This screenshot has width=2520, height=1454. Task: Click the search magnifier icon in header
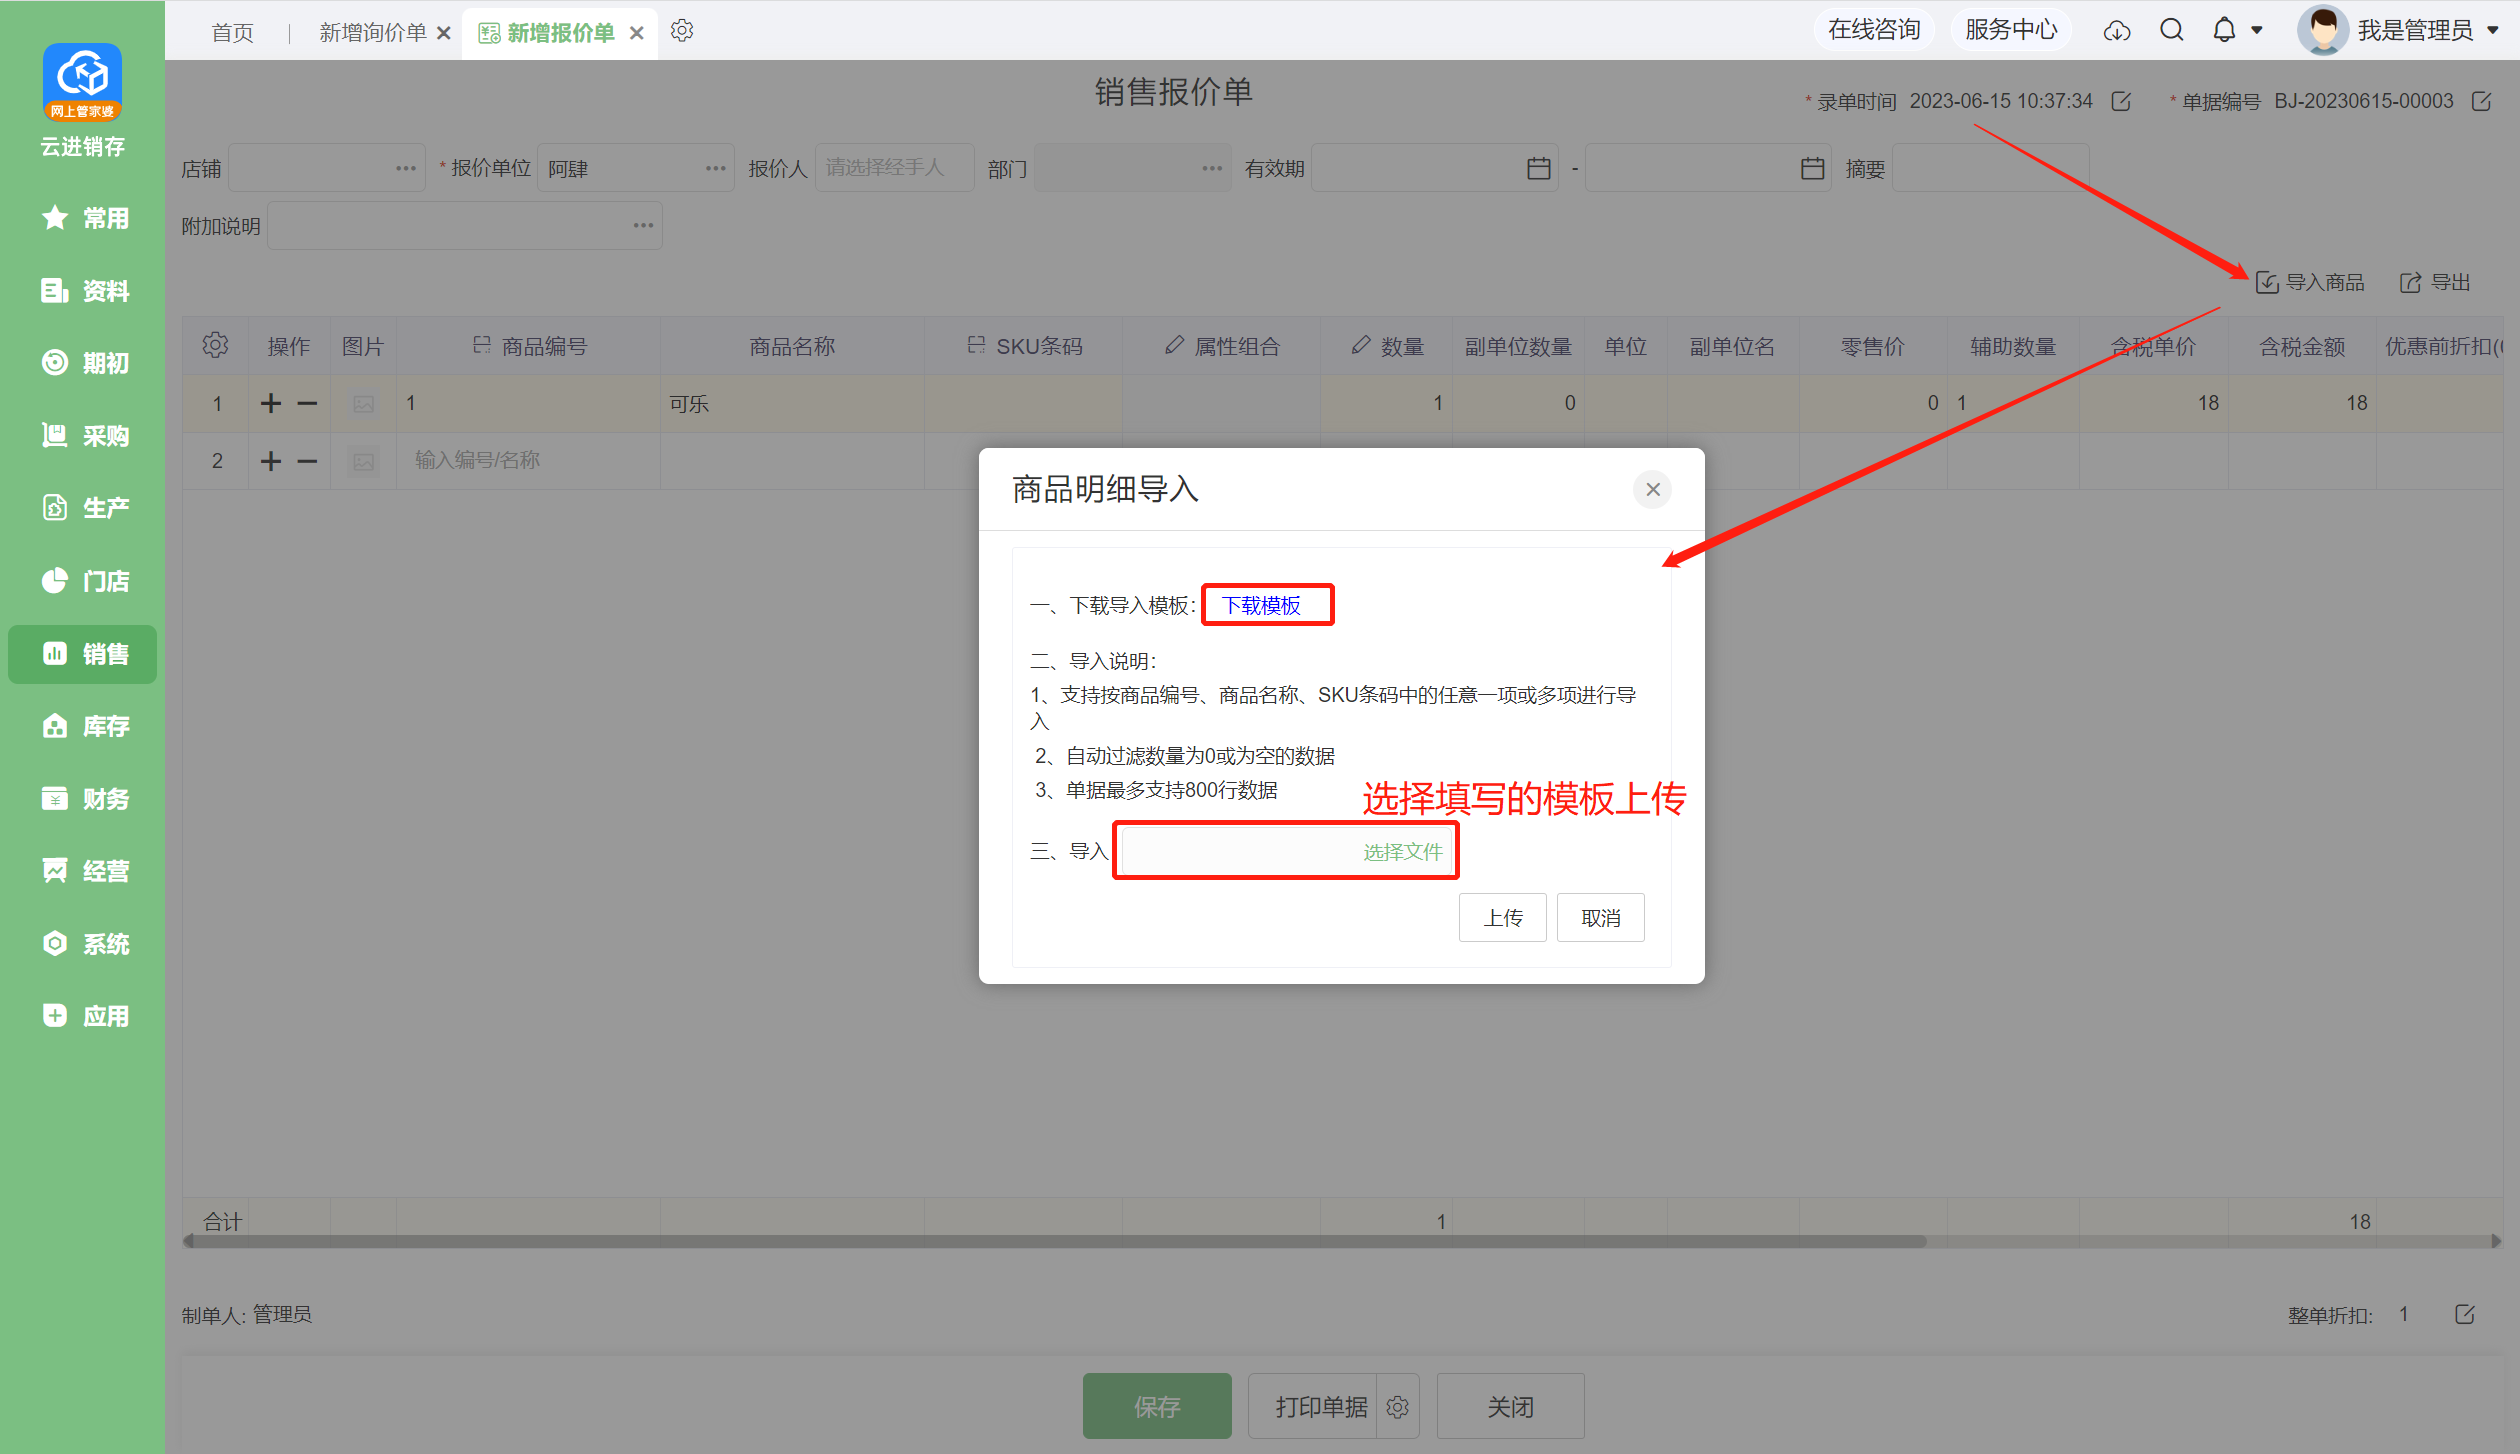point(2171,30)
